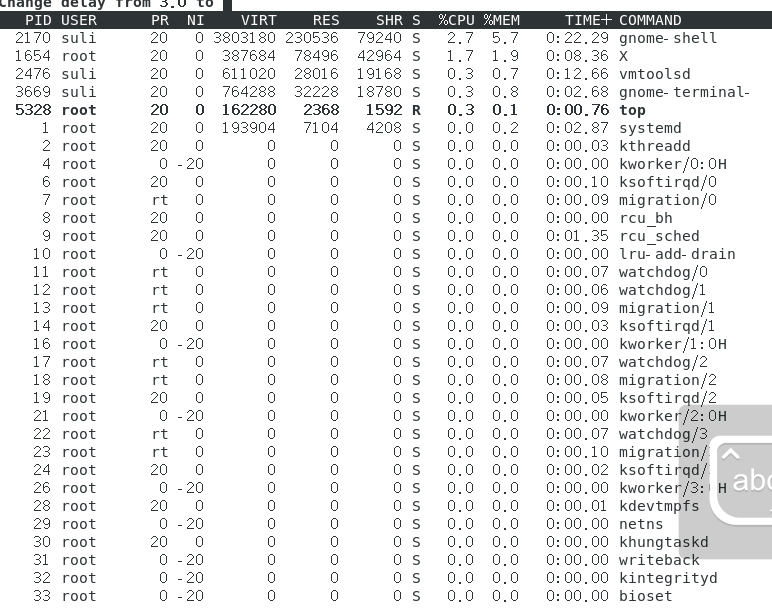Click VIRT value 193904
The width and height of the screenshot is (772, 610).
[x=249, y=128]
